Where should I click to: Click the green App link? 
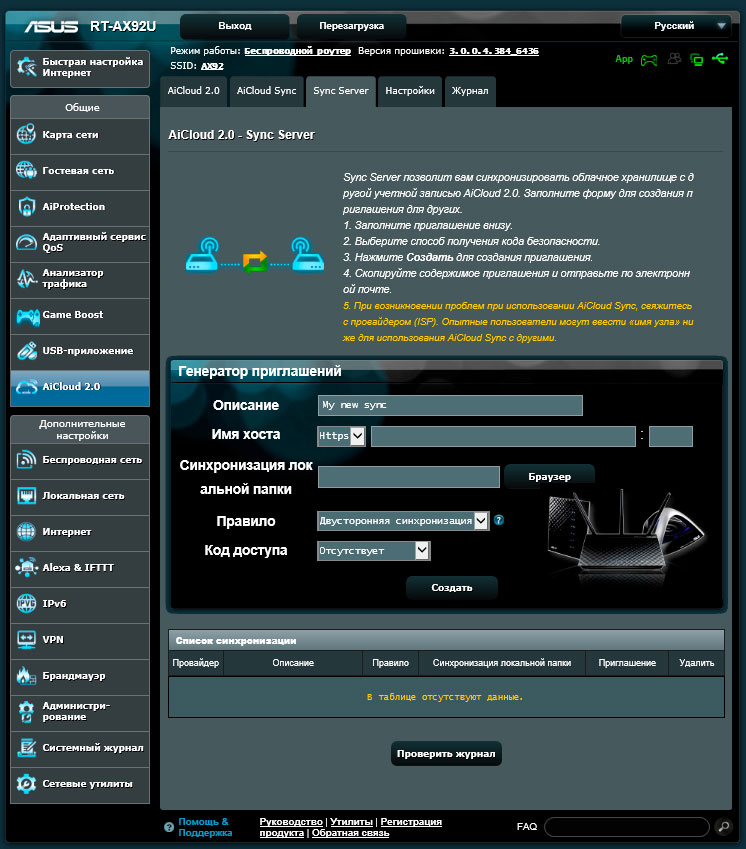[x=624, y=59]
